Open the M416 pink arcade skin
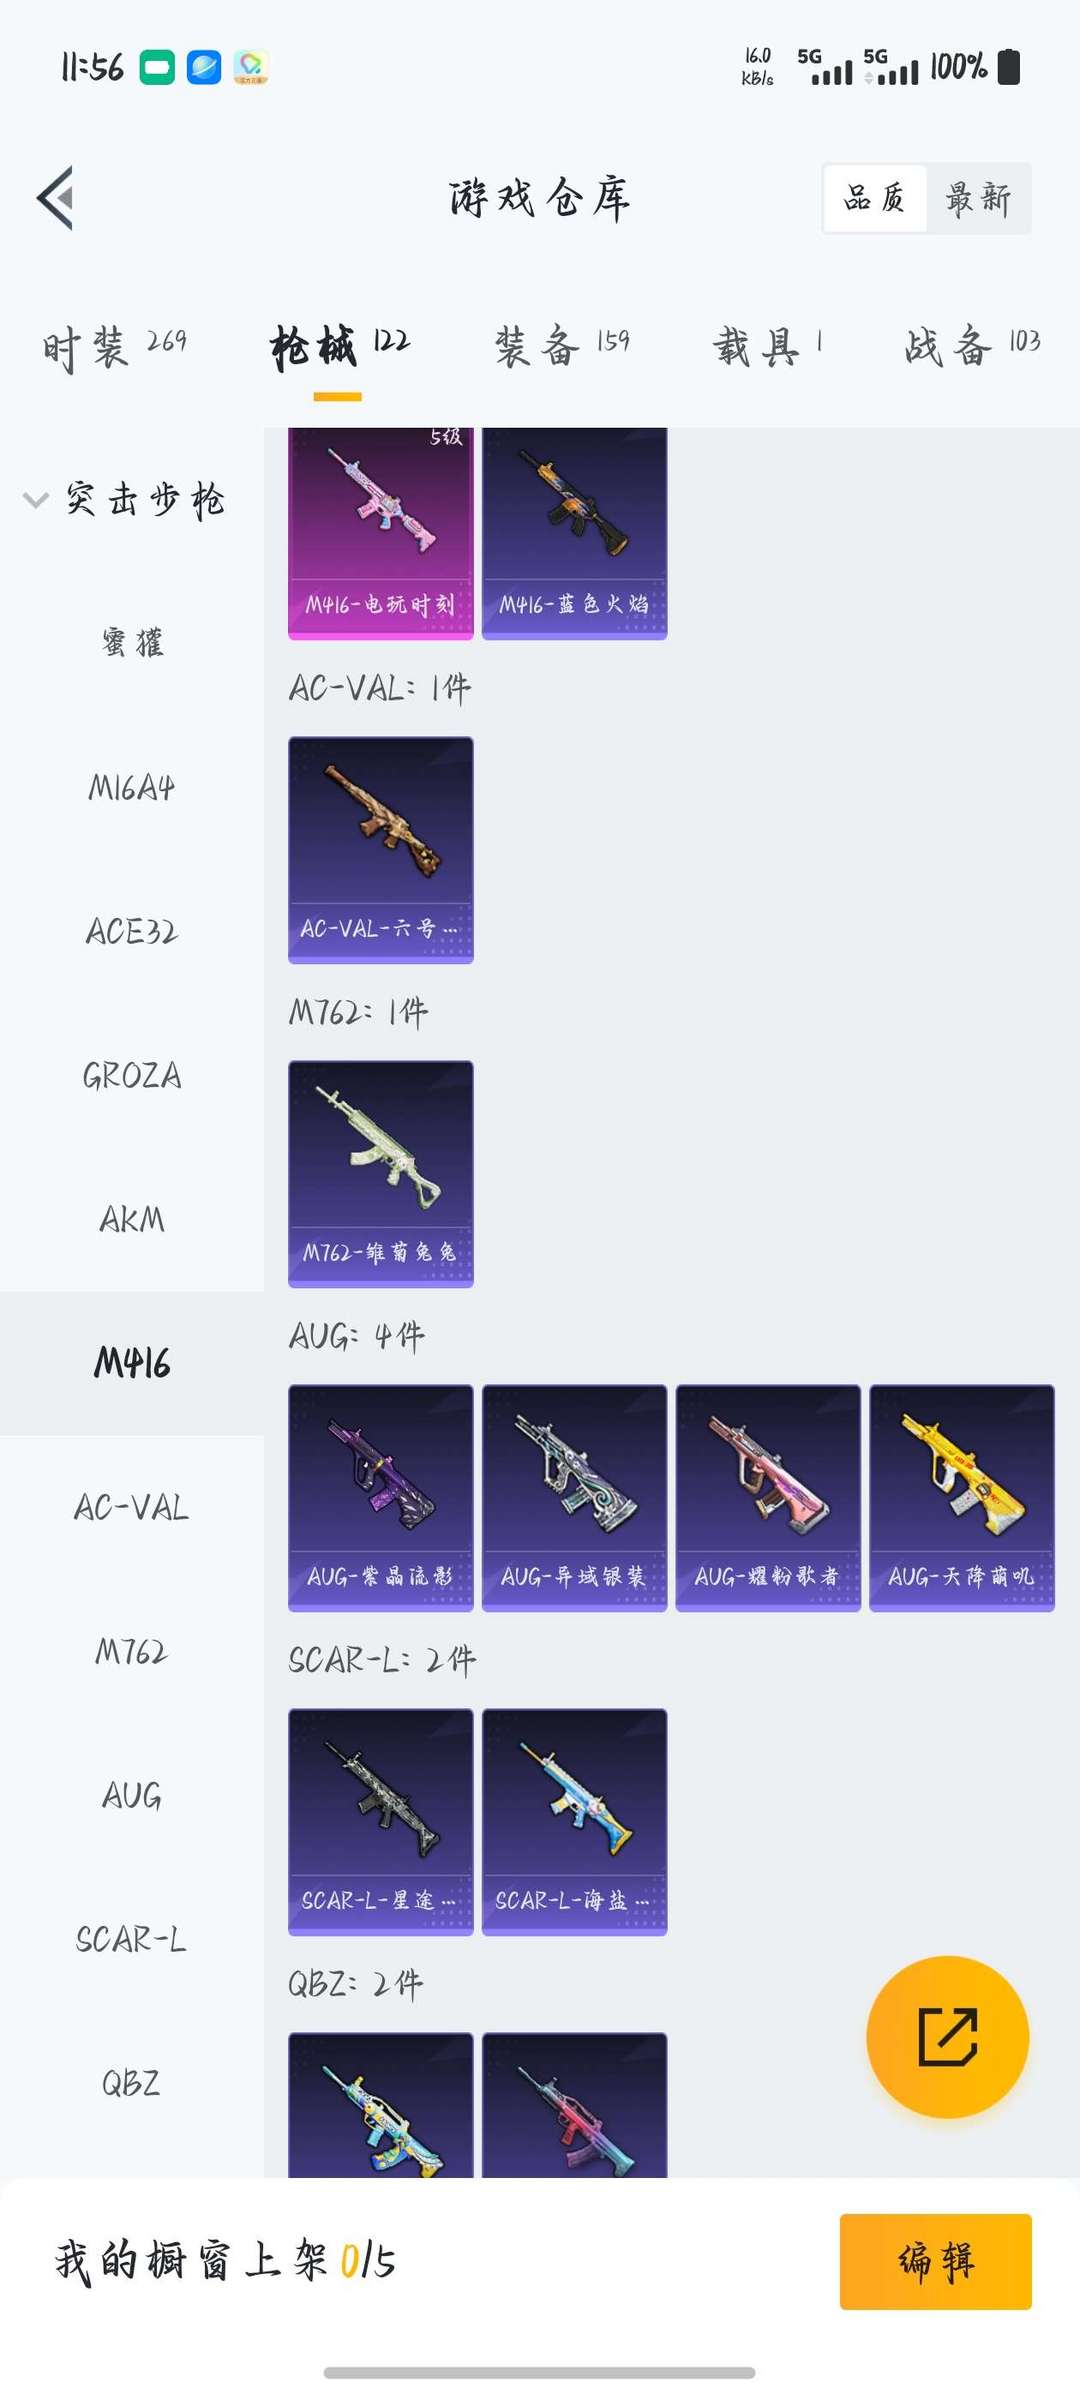The image size is (1080, 2400). tap(380, 533)
